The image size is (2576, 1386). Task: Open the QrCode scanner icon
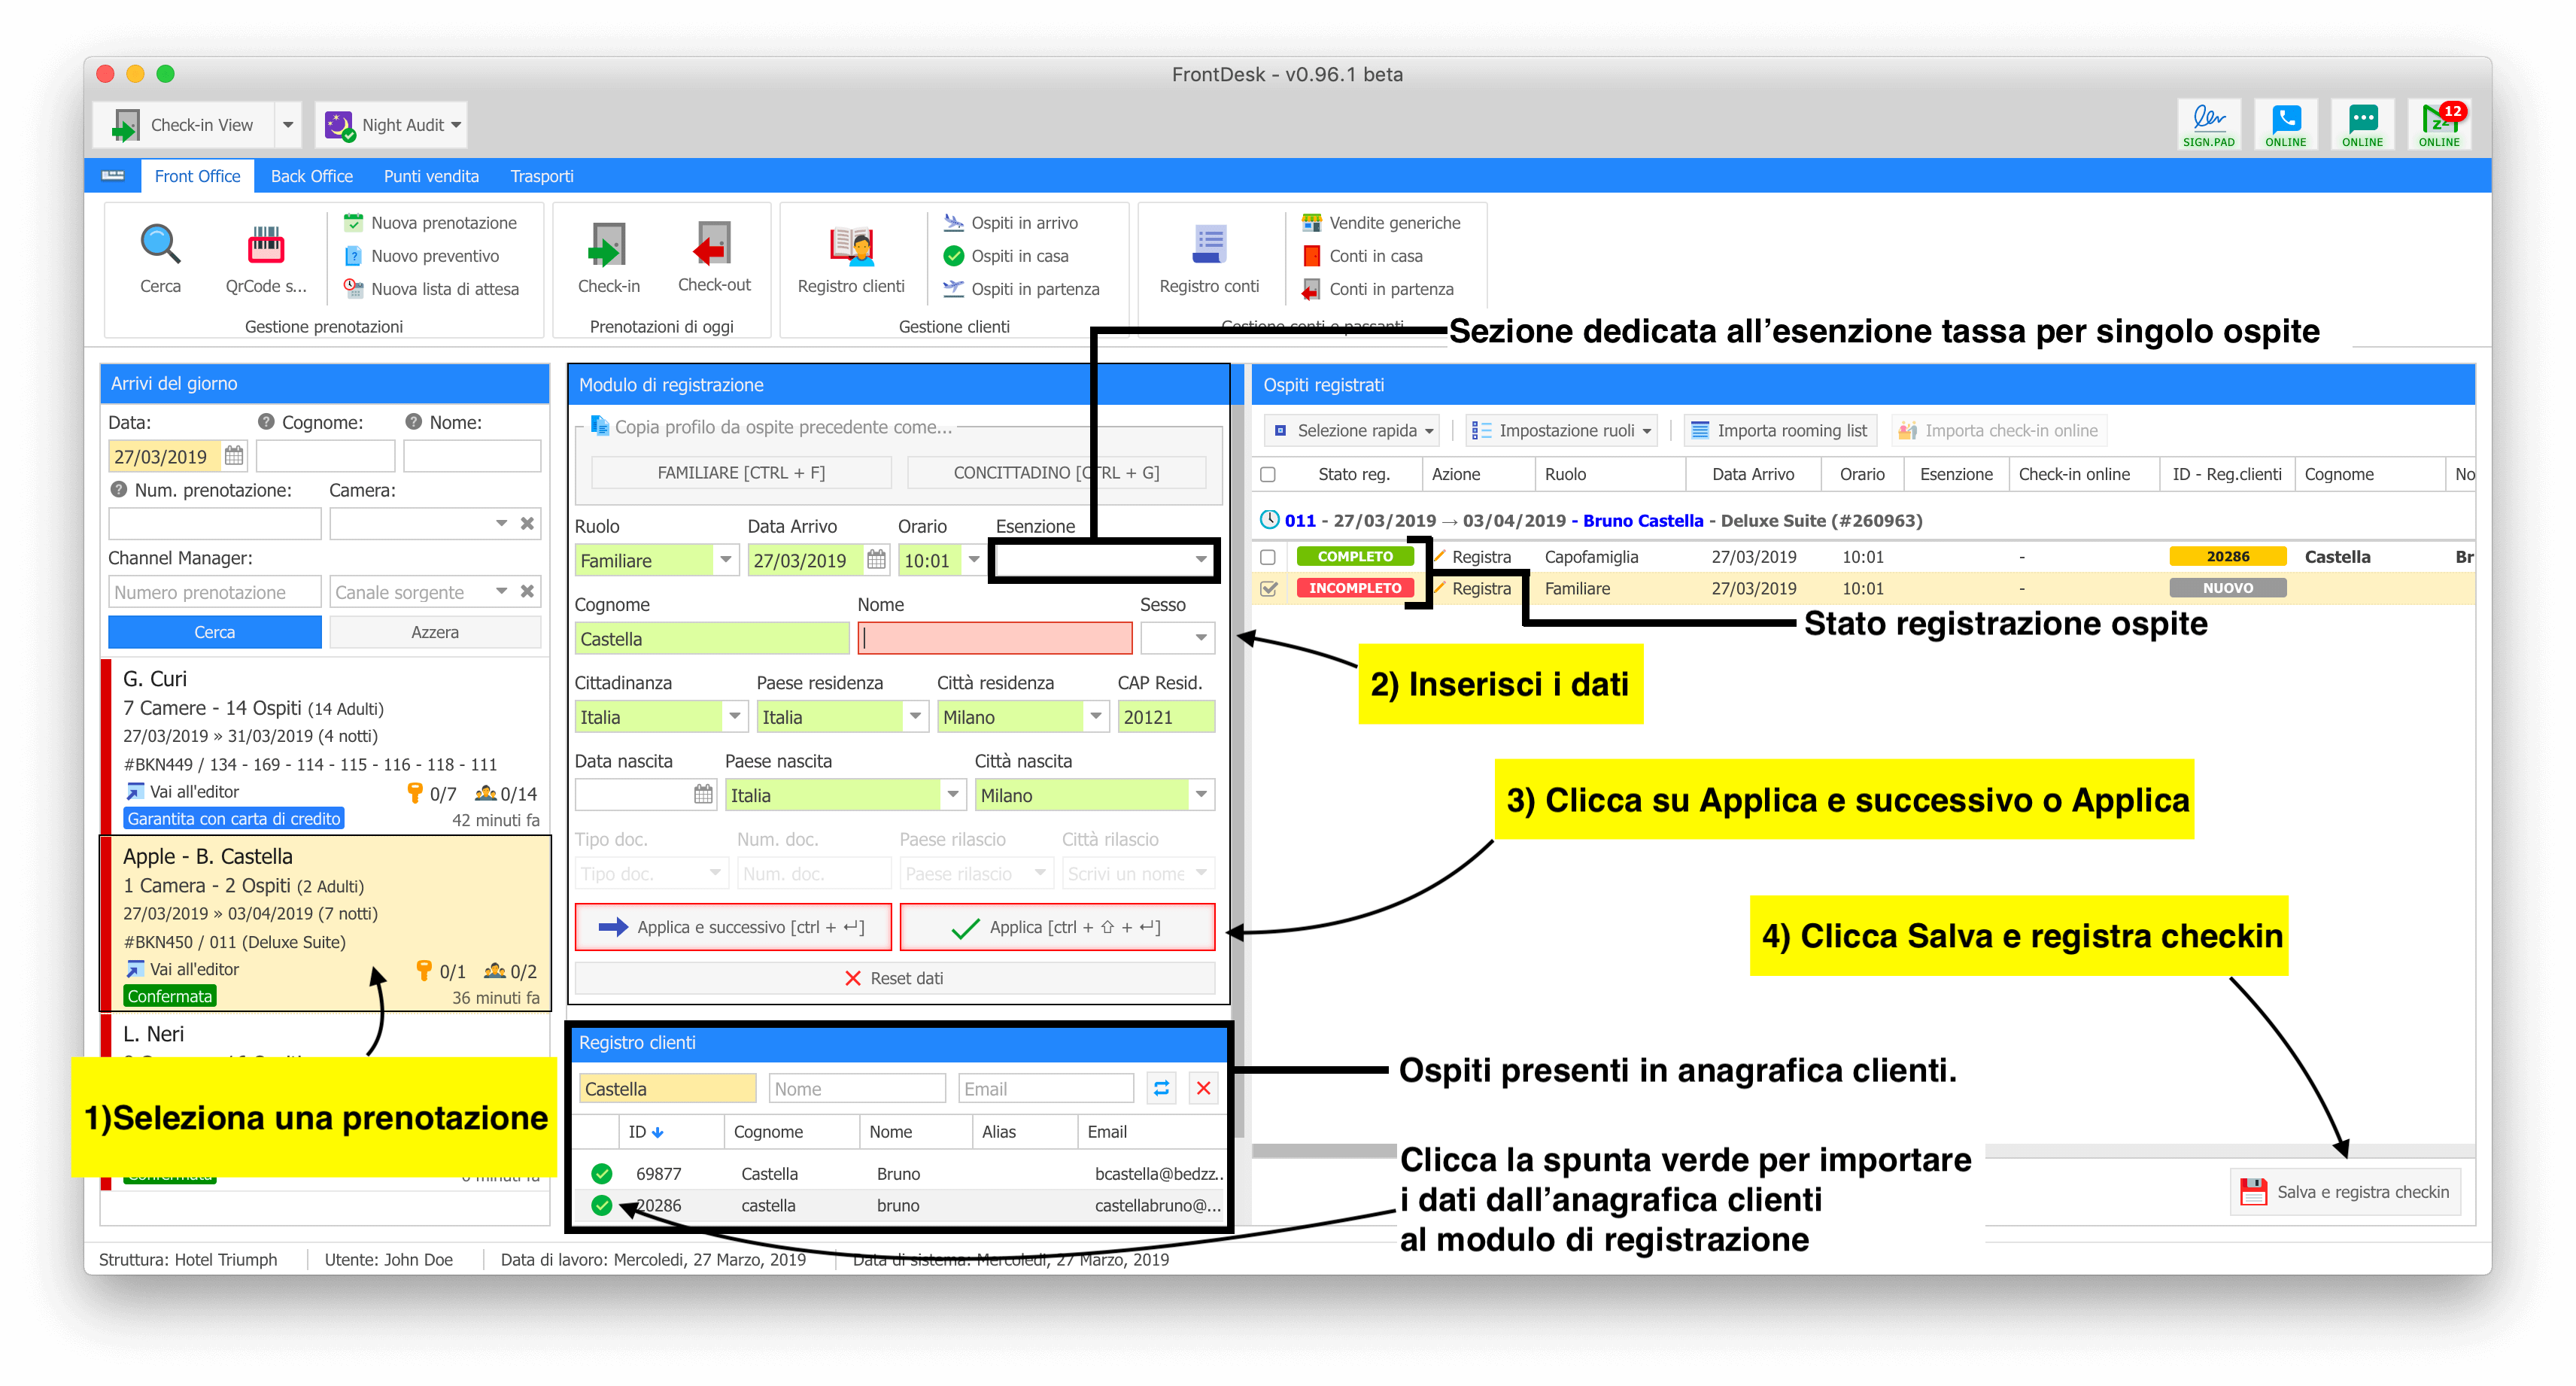pos(266,245)
